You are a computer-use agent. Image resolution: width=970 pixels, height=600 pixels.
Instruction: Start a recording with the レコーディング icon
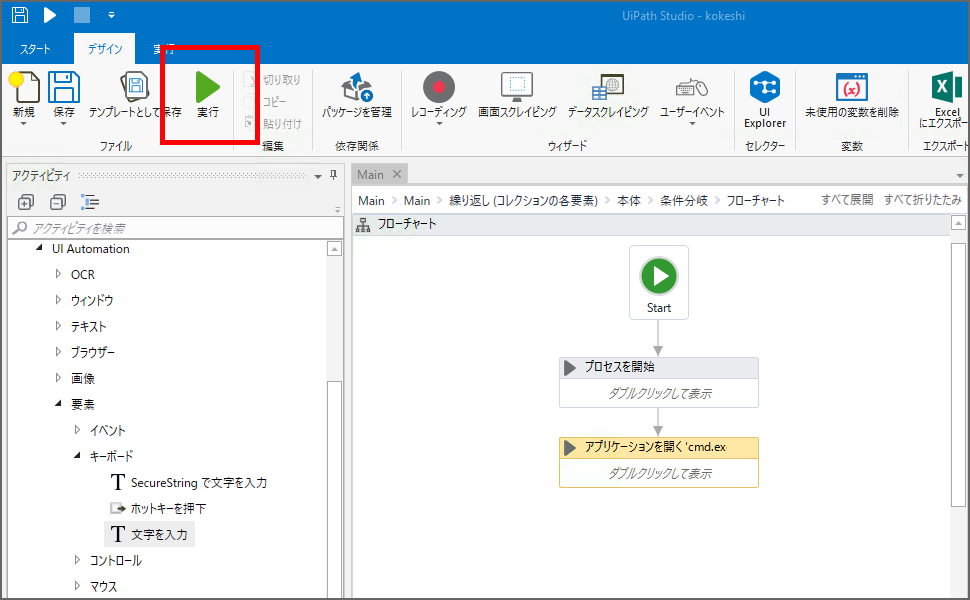pyautogui.click(x=437, y=97)
